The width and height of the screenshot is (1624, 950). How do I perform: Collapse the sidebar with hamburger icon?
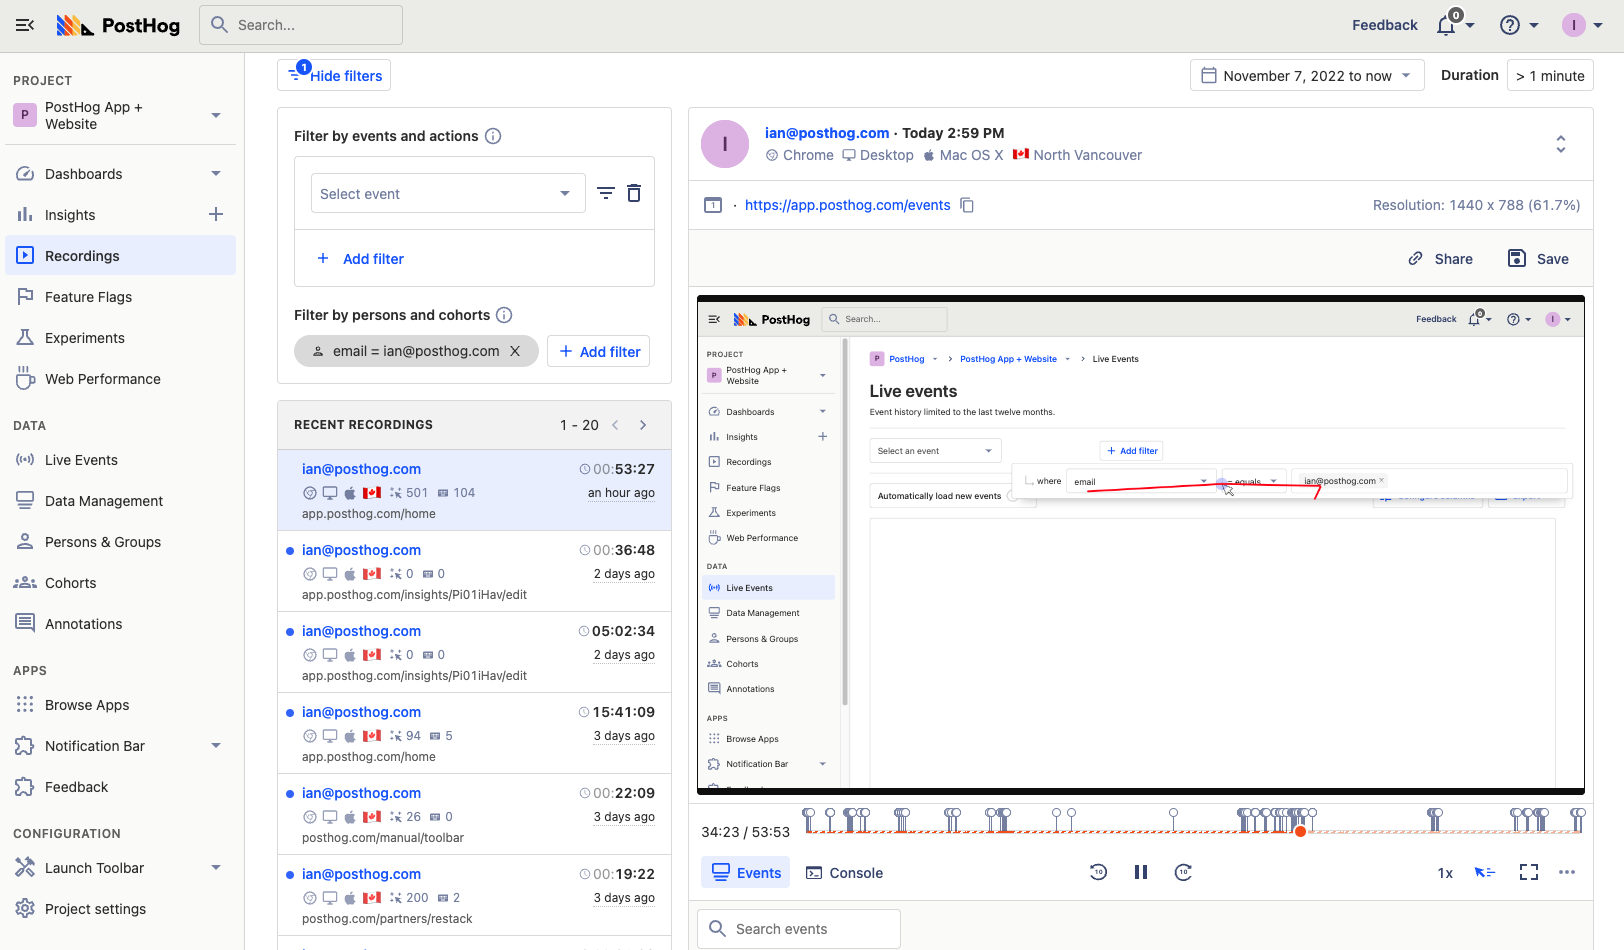pyautogui.click(x=25, y=25)
